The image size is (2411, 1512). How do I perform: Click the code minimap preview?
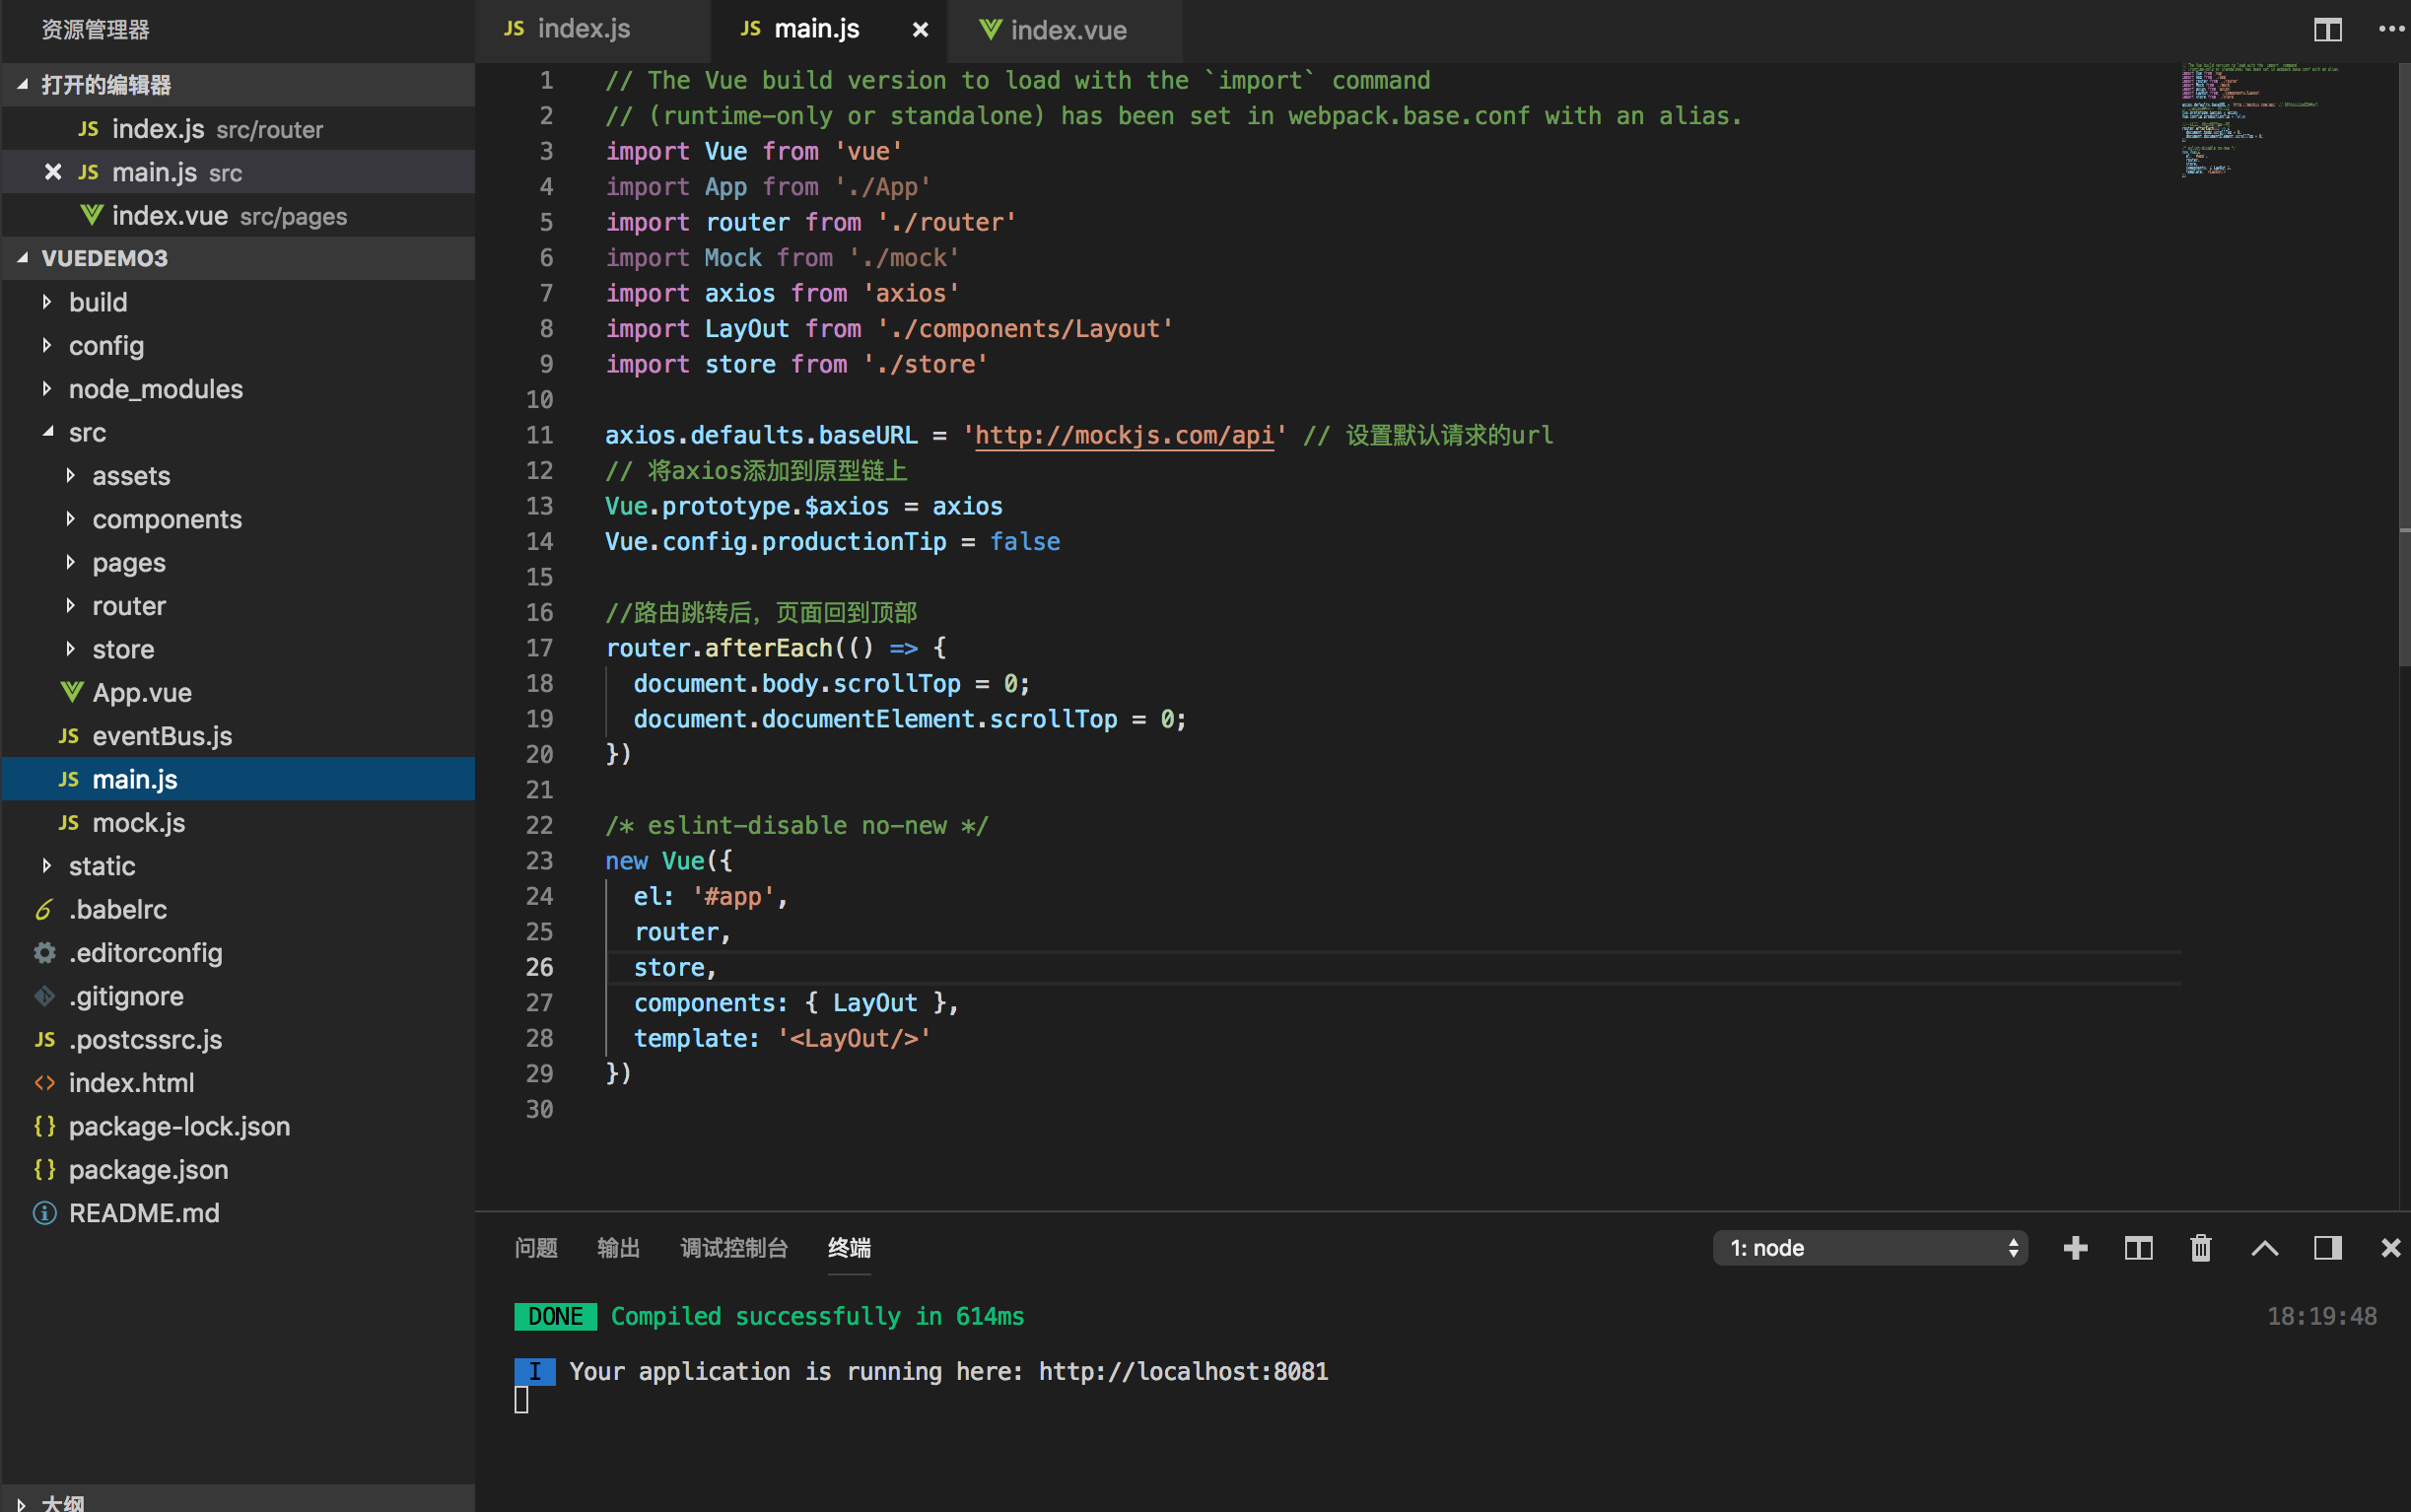pos(2260,120)
